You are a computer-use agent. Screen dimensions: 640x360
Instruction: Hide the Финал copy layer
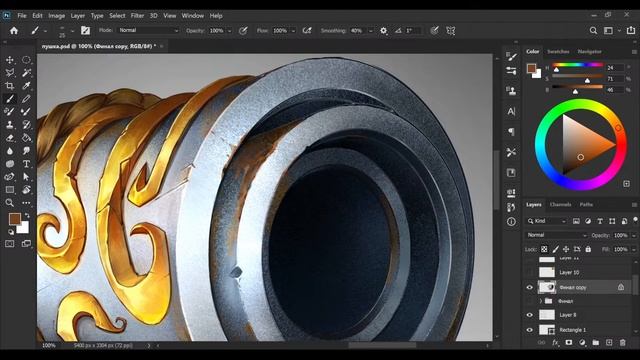(x=529, y=287)
